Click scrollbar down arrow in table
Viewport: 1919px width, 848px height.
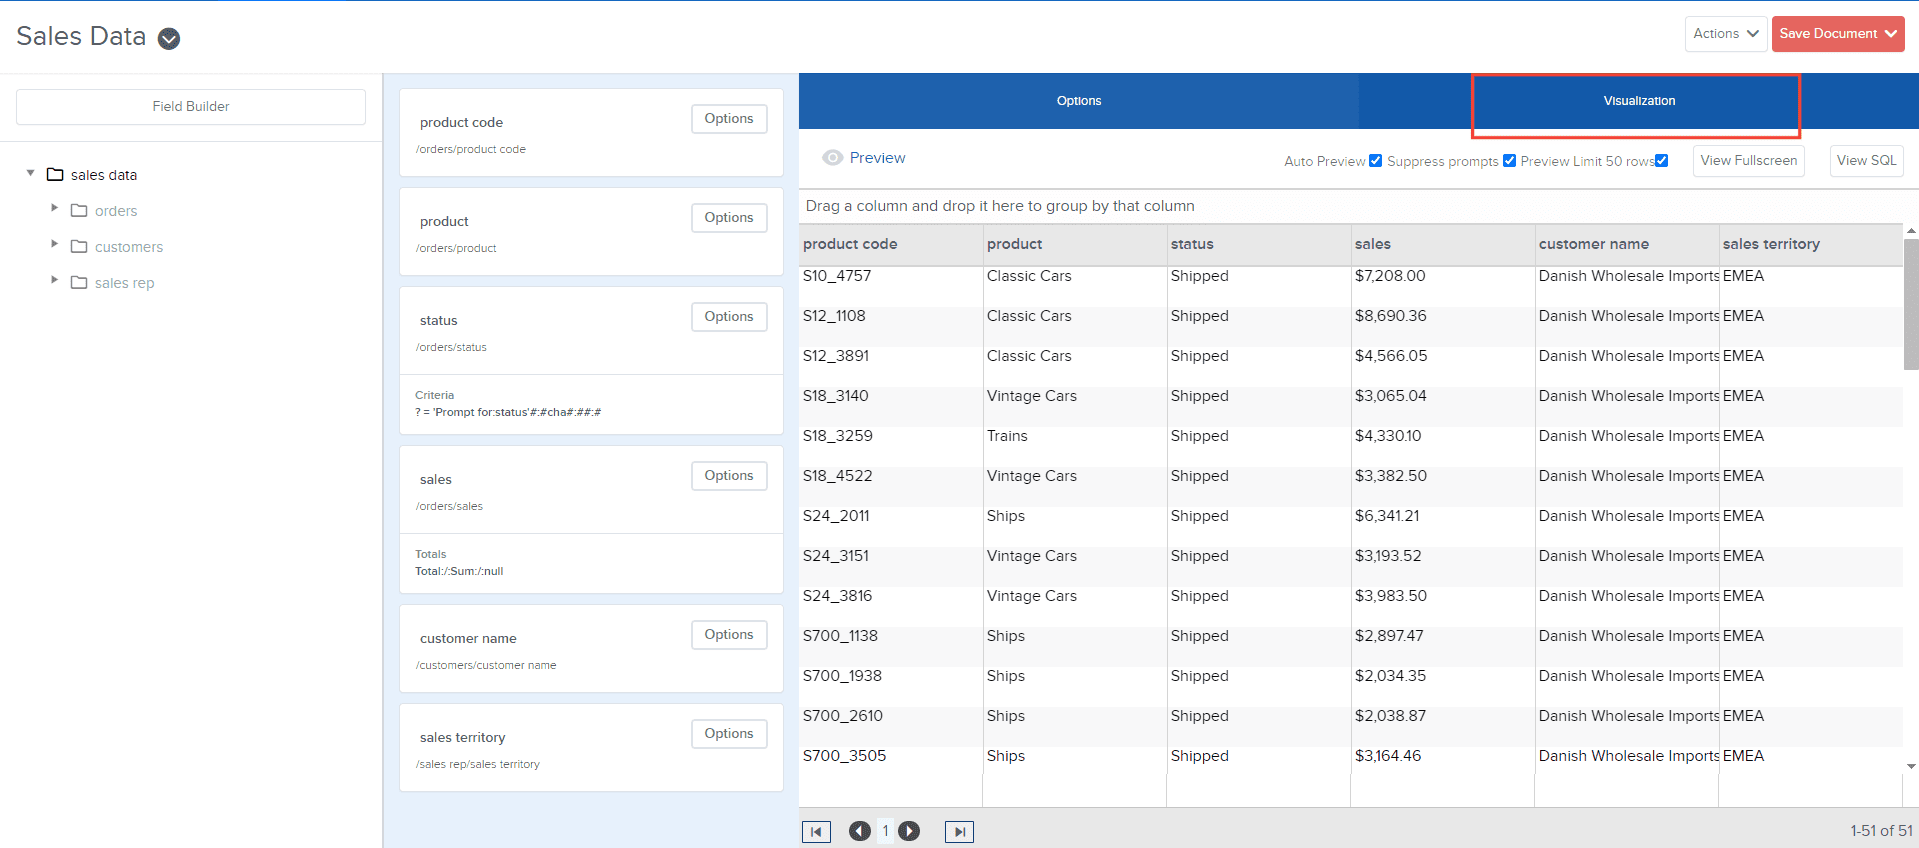tap(1911, 767)
